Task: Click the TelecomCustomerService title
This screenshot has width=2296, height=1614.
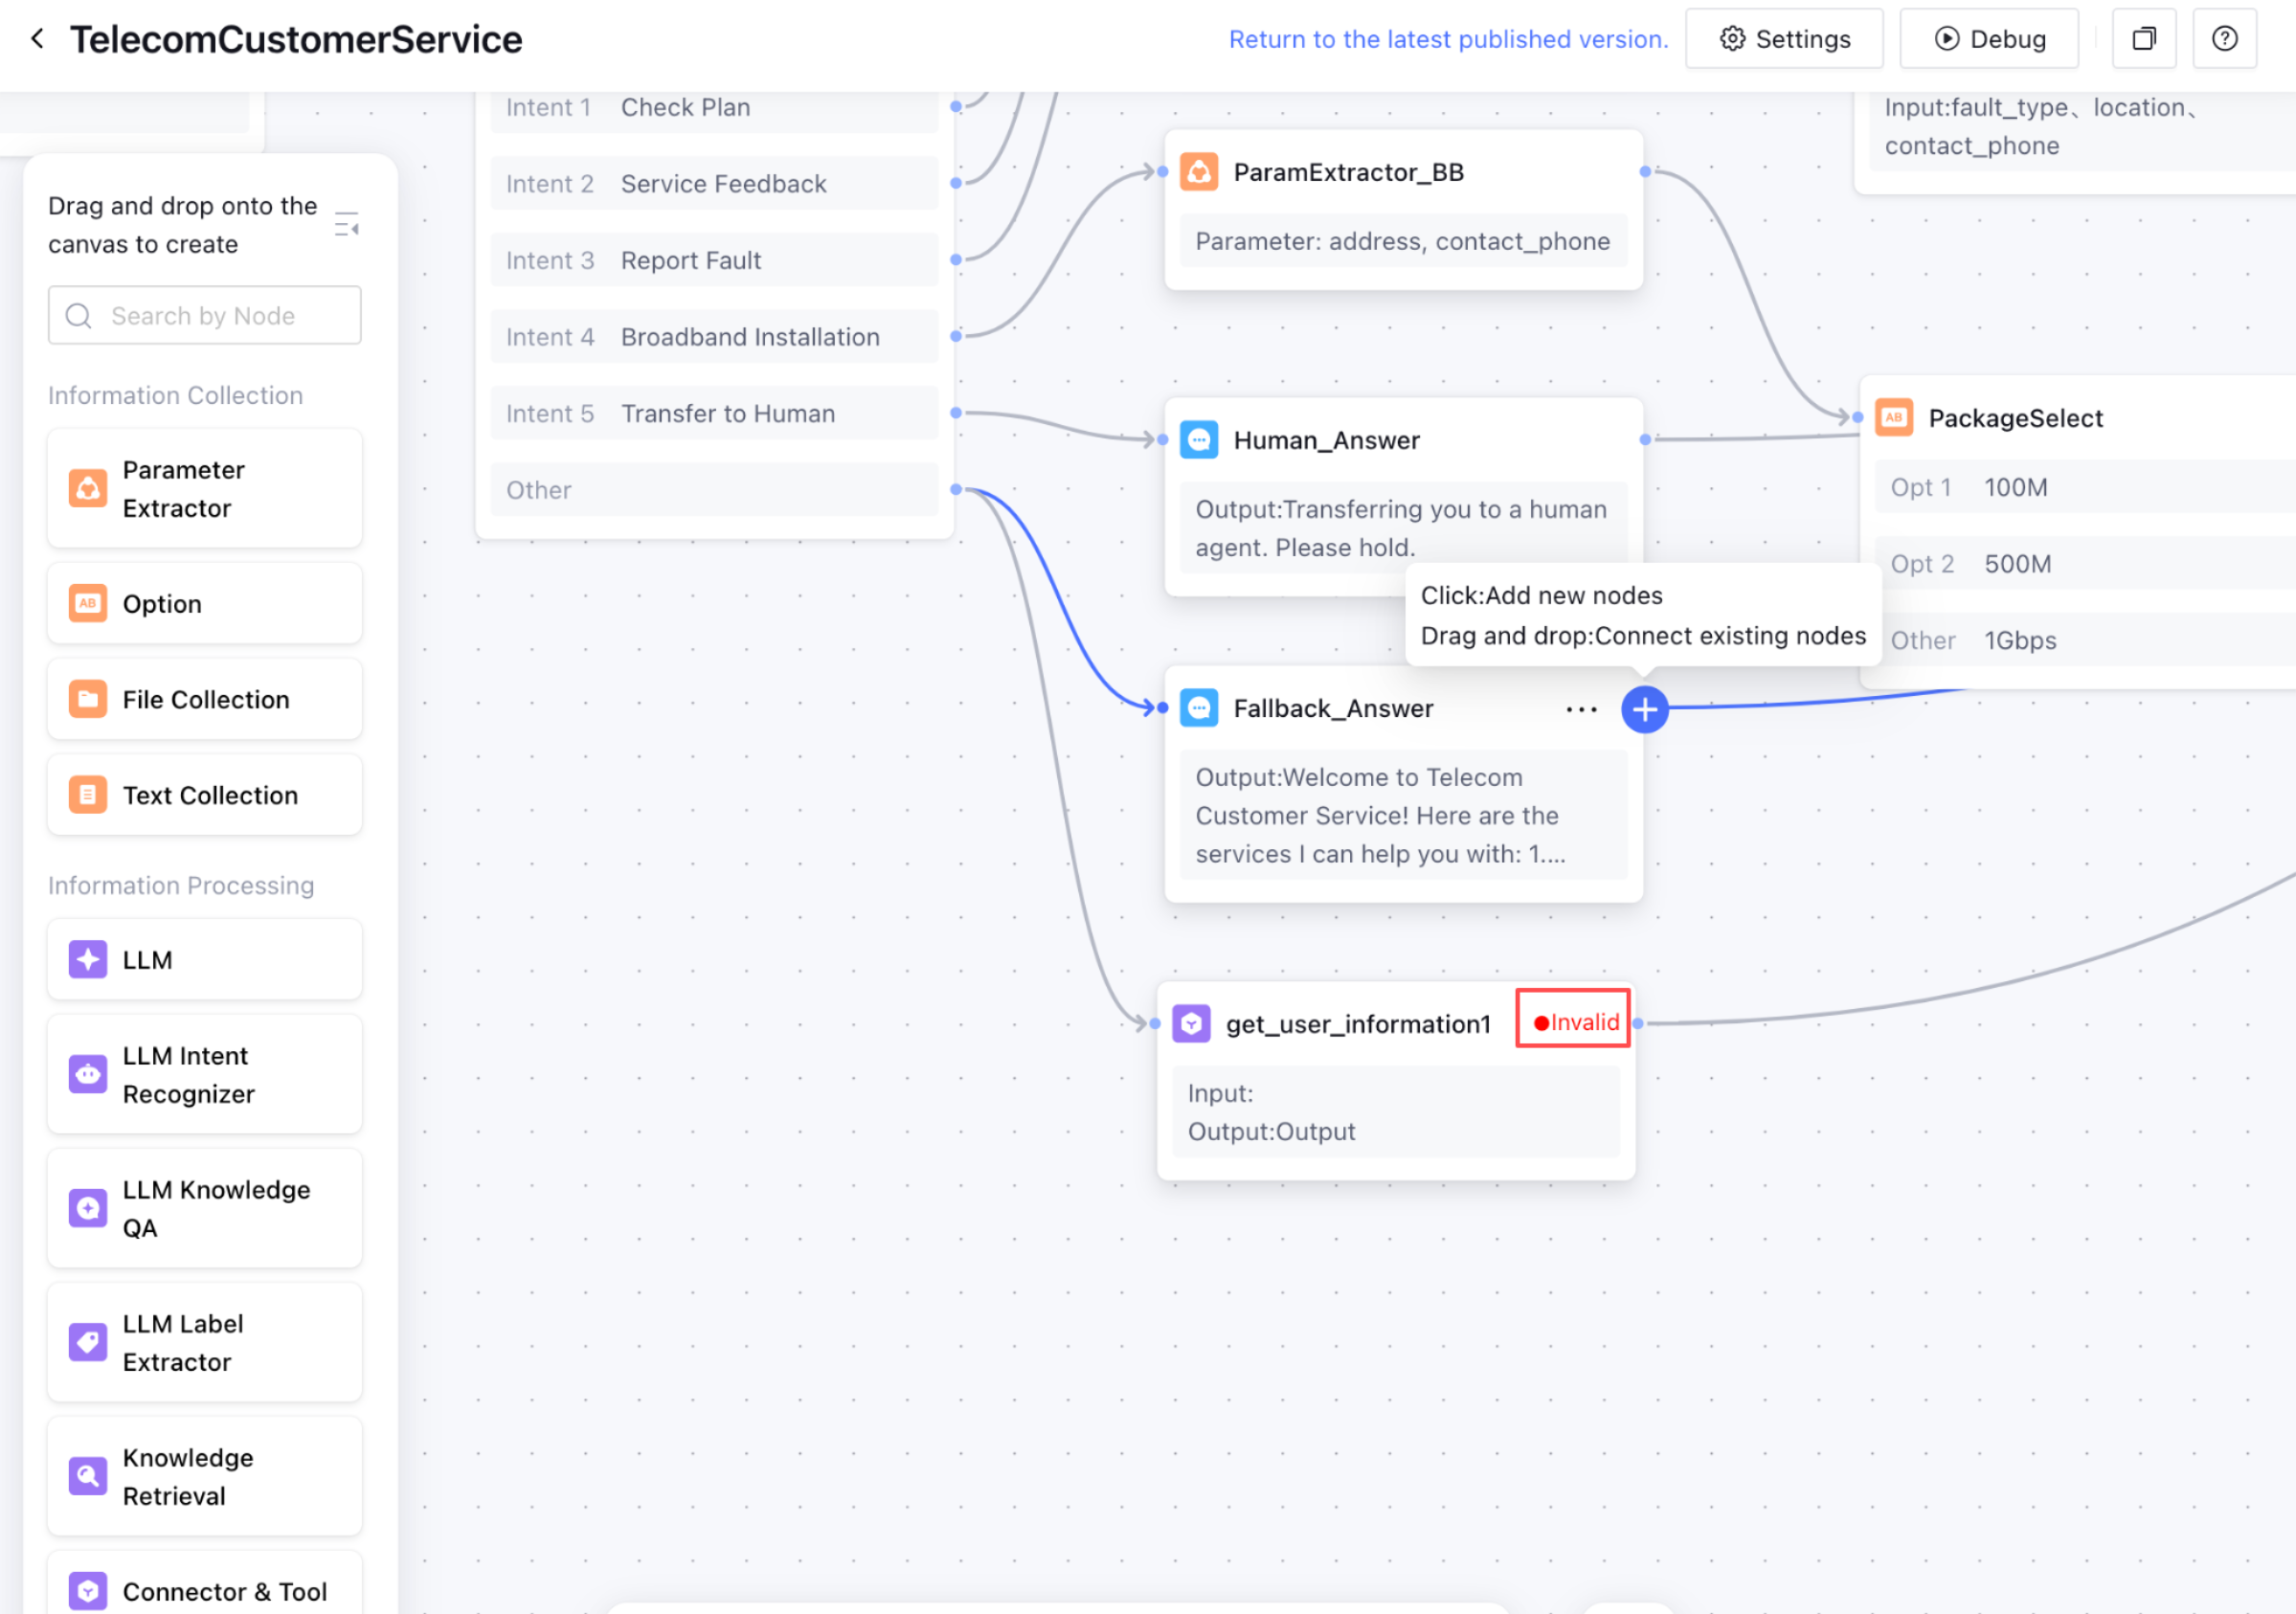Action: tap(296, 40)
